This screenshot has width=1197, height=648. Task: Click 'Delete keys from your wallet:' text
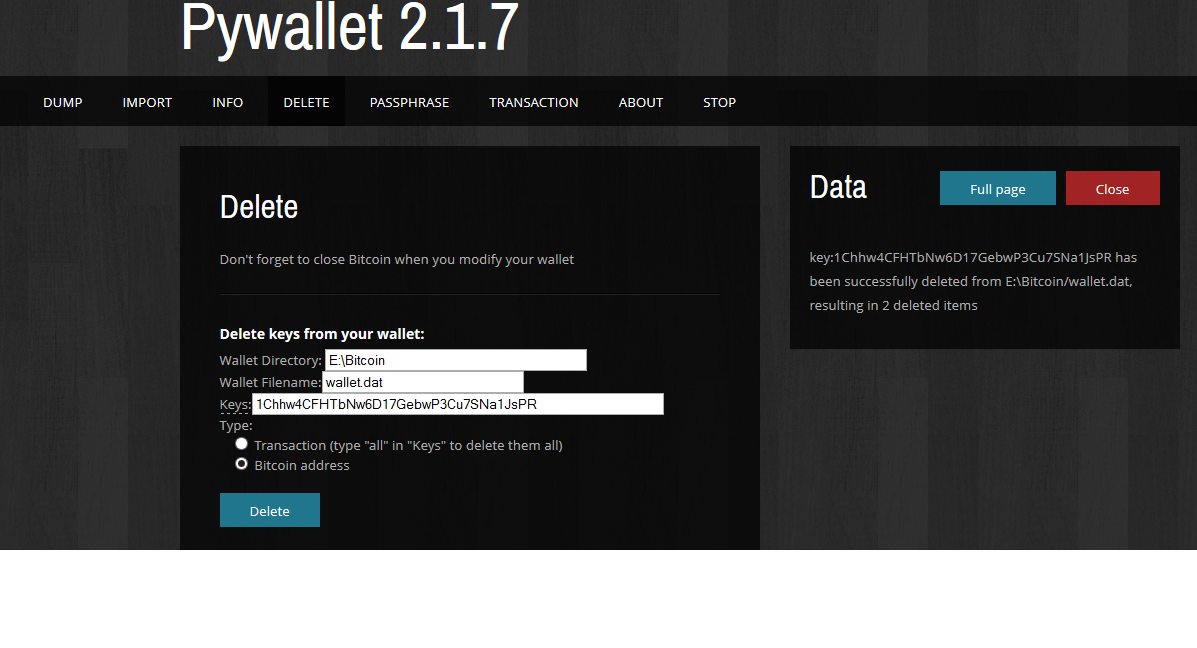tap(321, 334)
